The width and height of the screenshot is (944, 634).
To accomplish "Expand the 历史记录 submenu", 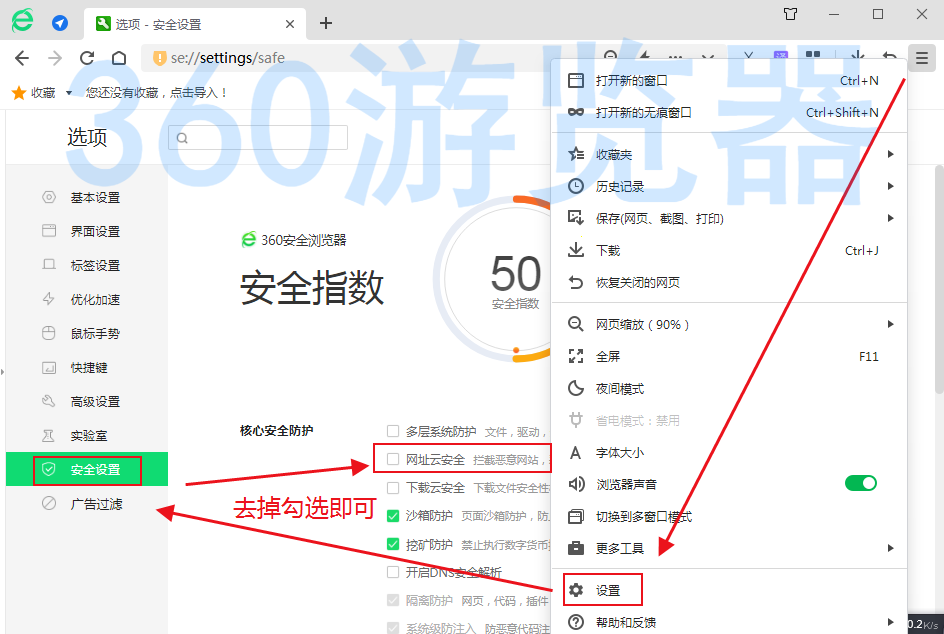I will [729, 187].
